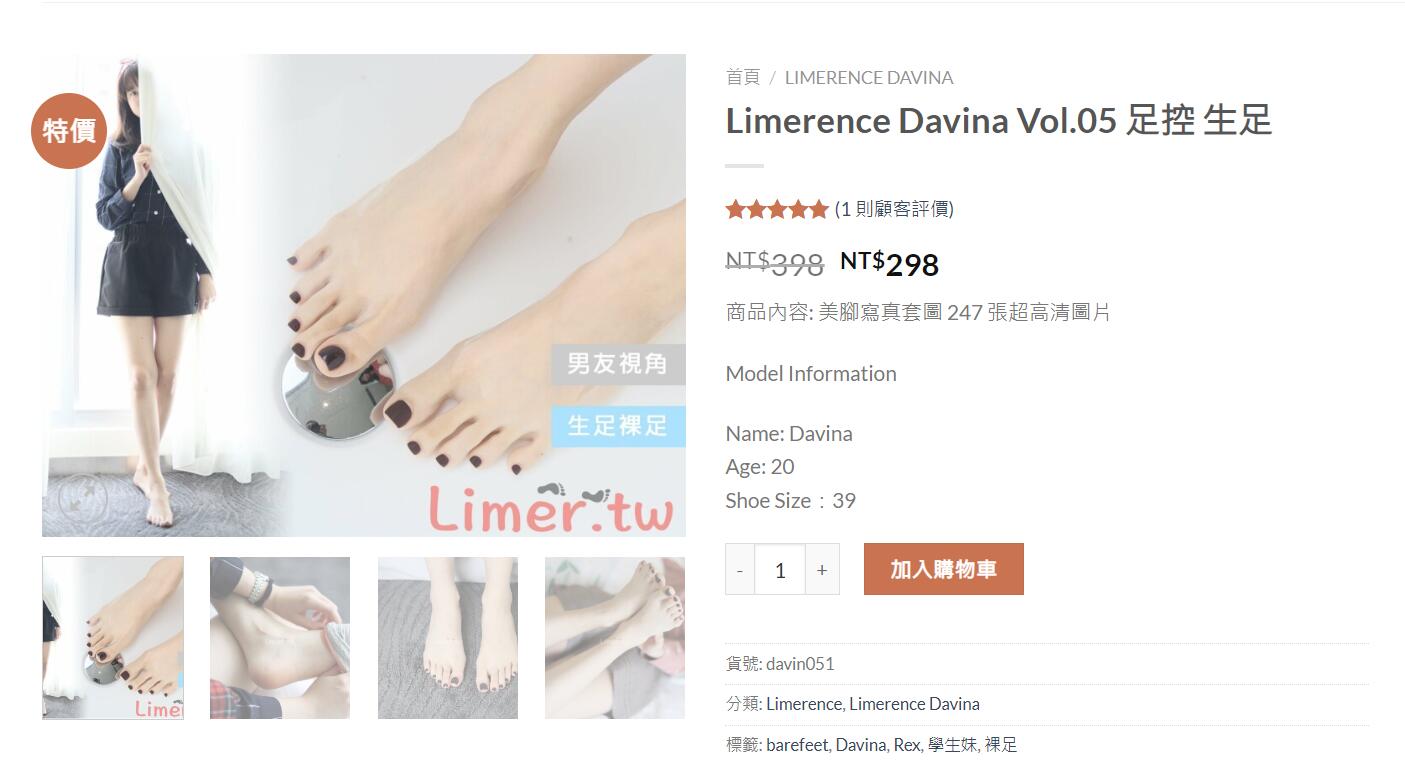Click the main product image
Screen dimensions: 1405x782
(364, 295)
